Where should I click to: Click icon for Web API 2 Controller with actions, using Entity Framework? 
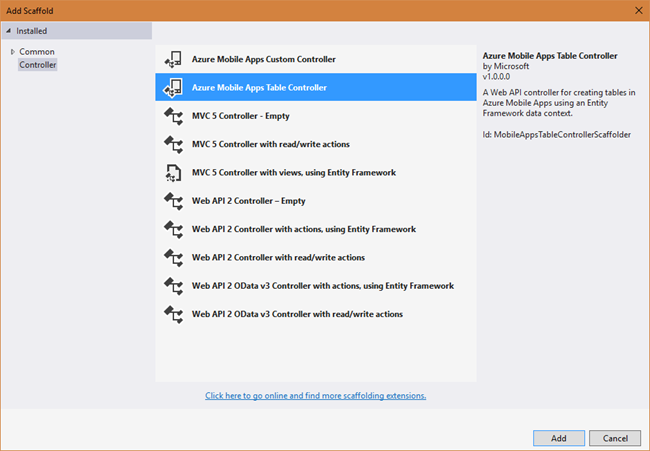tap(173, 229)
